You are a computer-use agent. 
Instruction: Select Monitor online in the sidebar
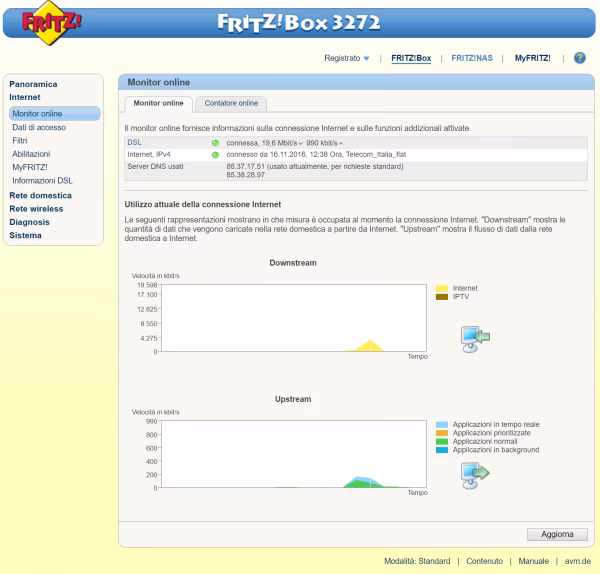tap(54, 114)
